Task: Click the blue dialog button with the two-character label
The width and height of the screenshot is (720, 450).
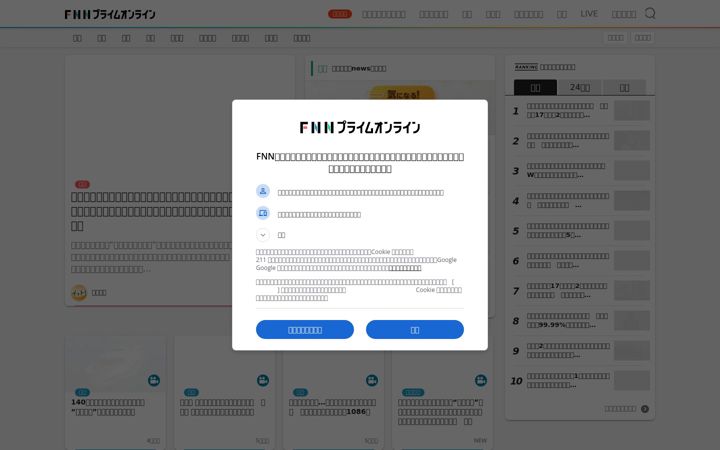Action: coord(415,330)
